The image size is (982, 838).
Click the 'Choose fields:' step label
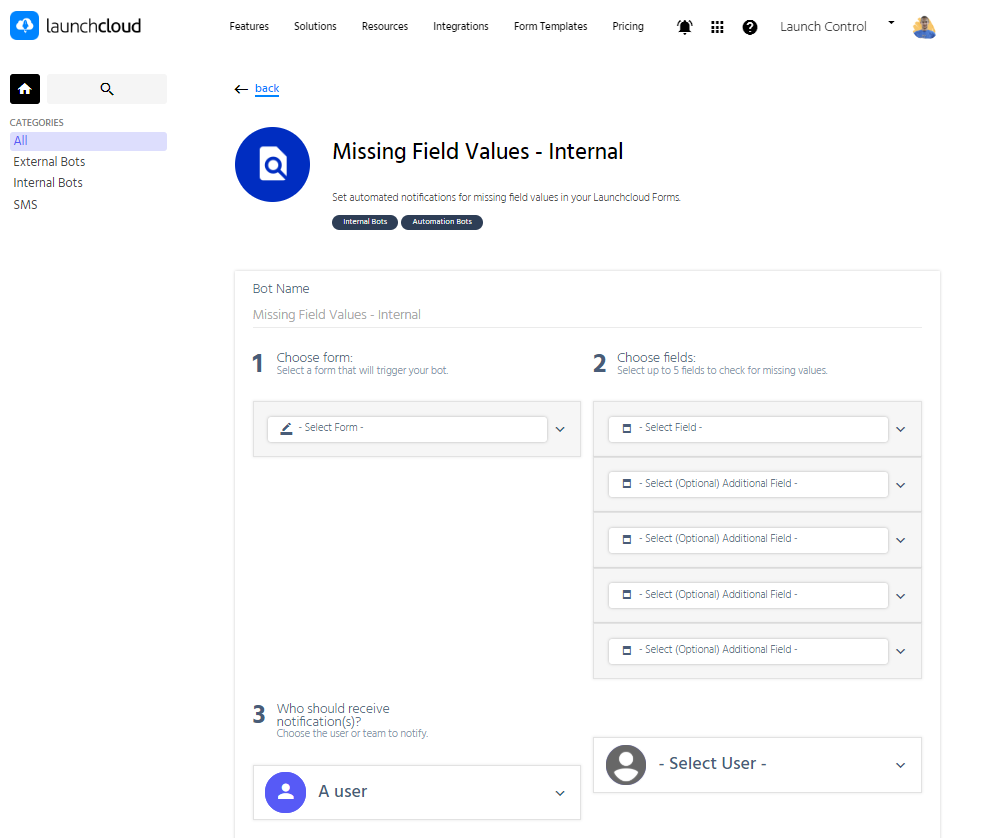coord(656,358)
